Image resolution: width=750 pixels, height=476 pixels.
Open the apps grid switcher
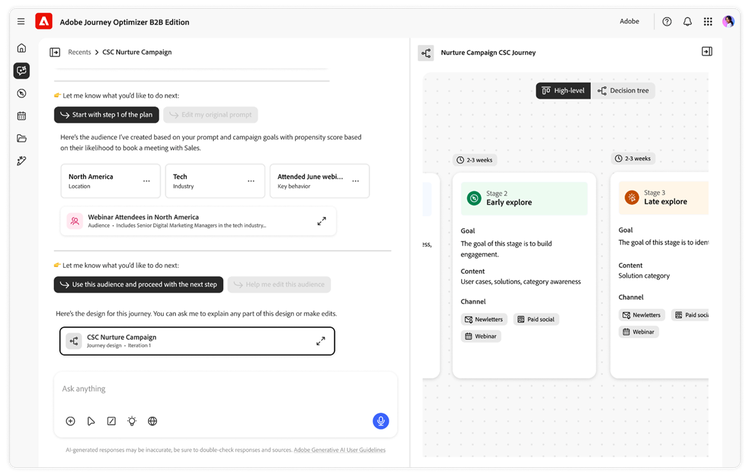coord(708,22)
